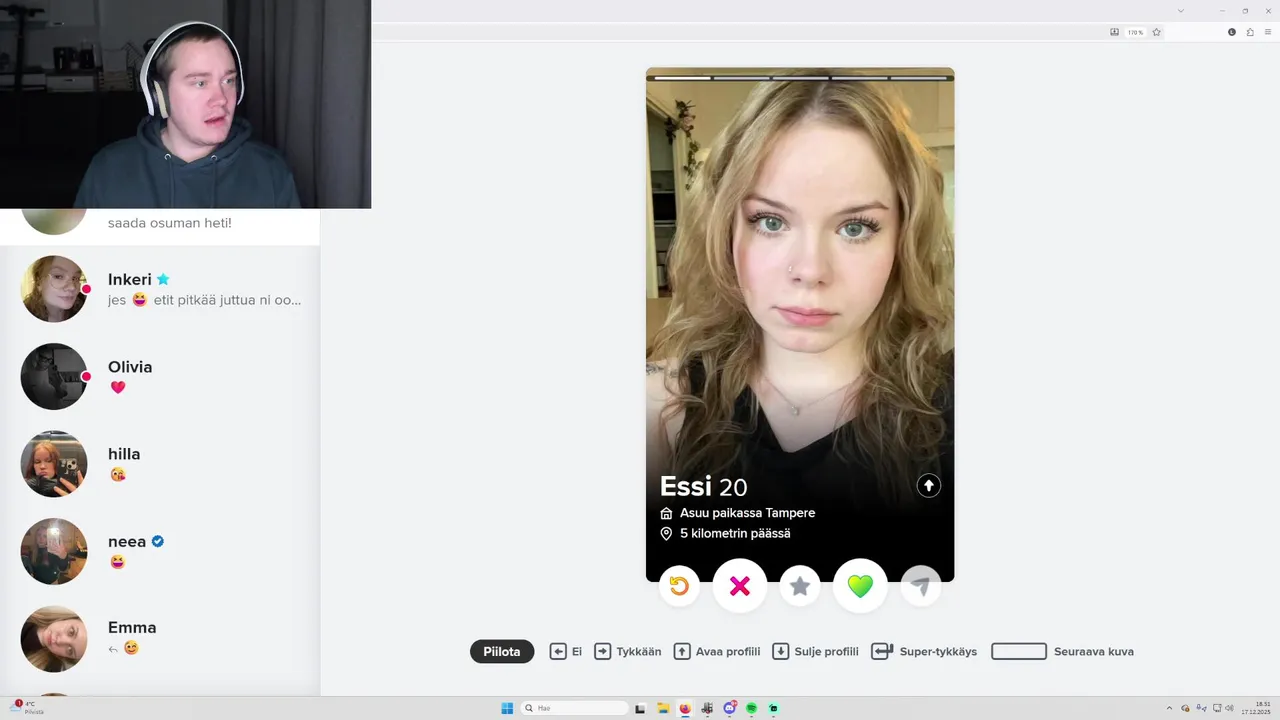Image resolution: width=1280 pixels, height=720 pixels.
Task: Jump to the last photo progress segment
Action: tap(920, 77)
